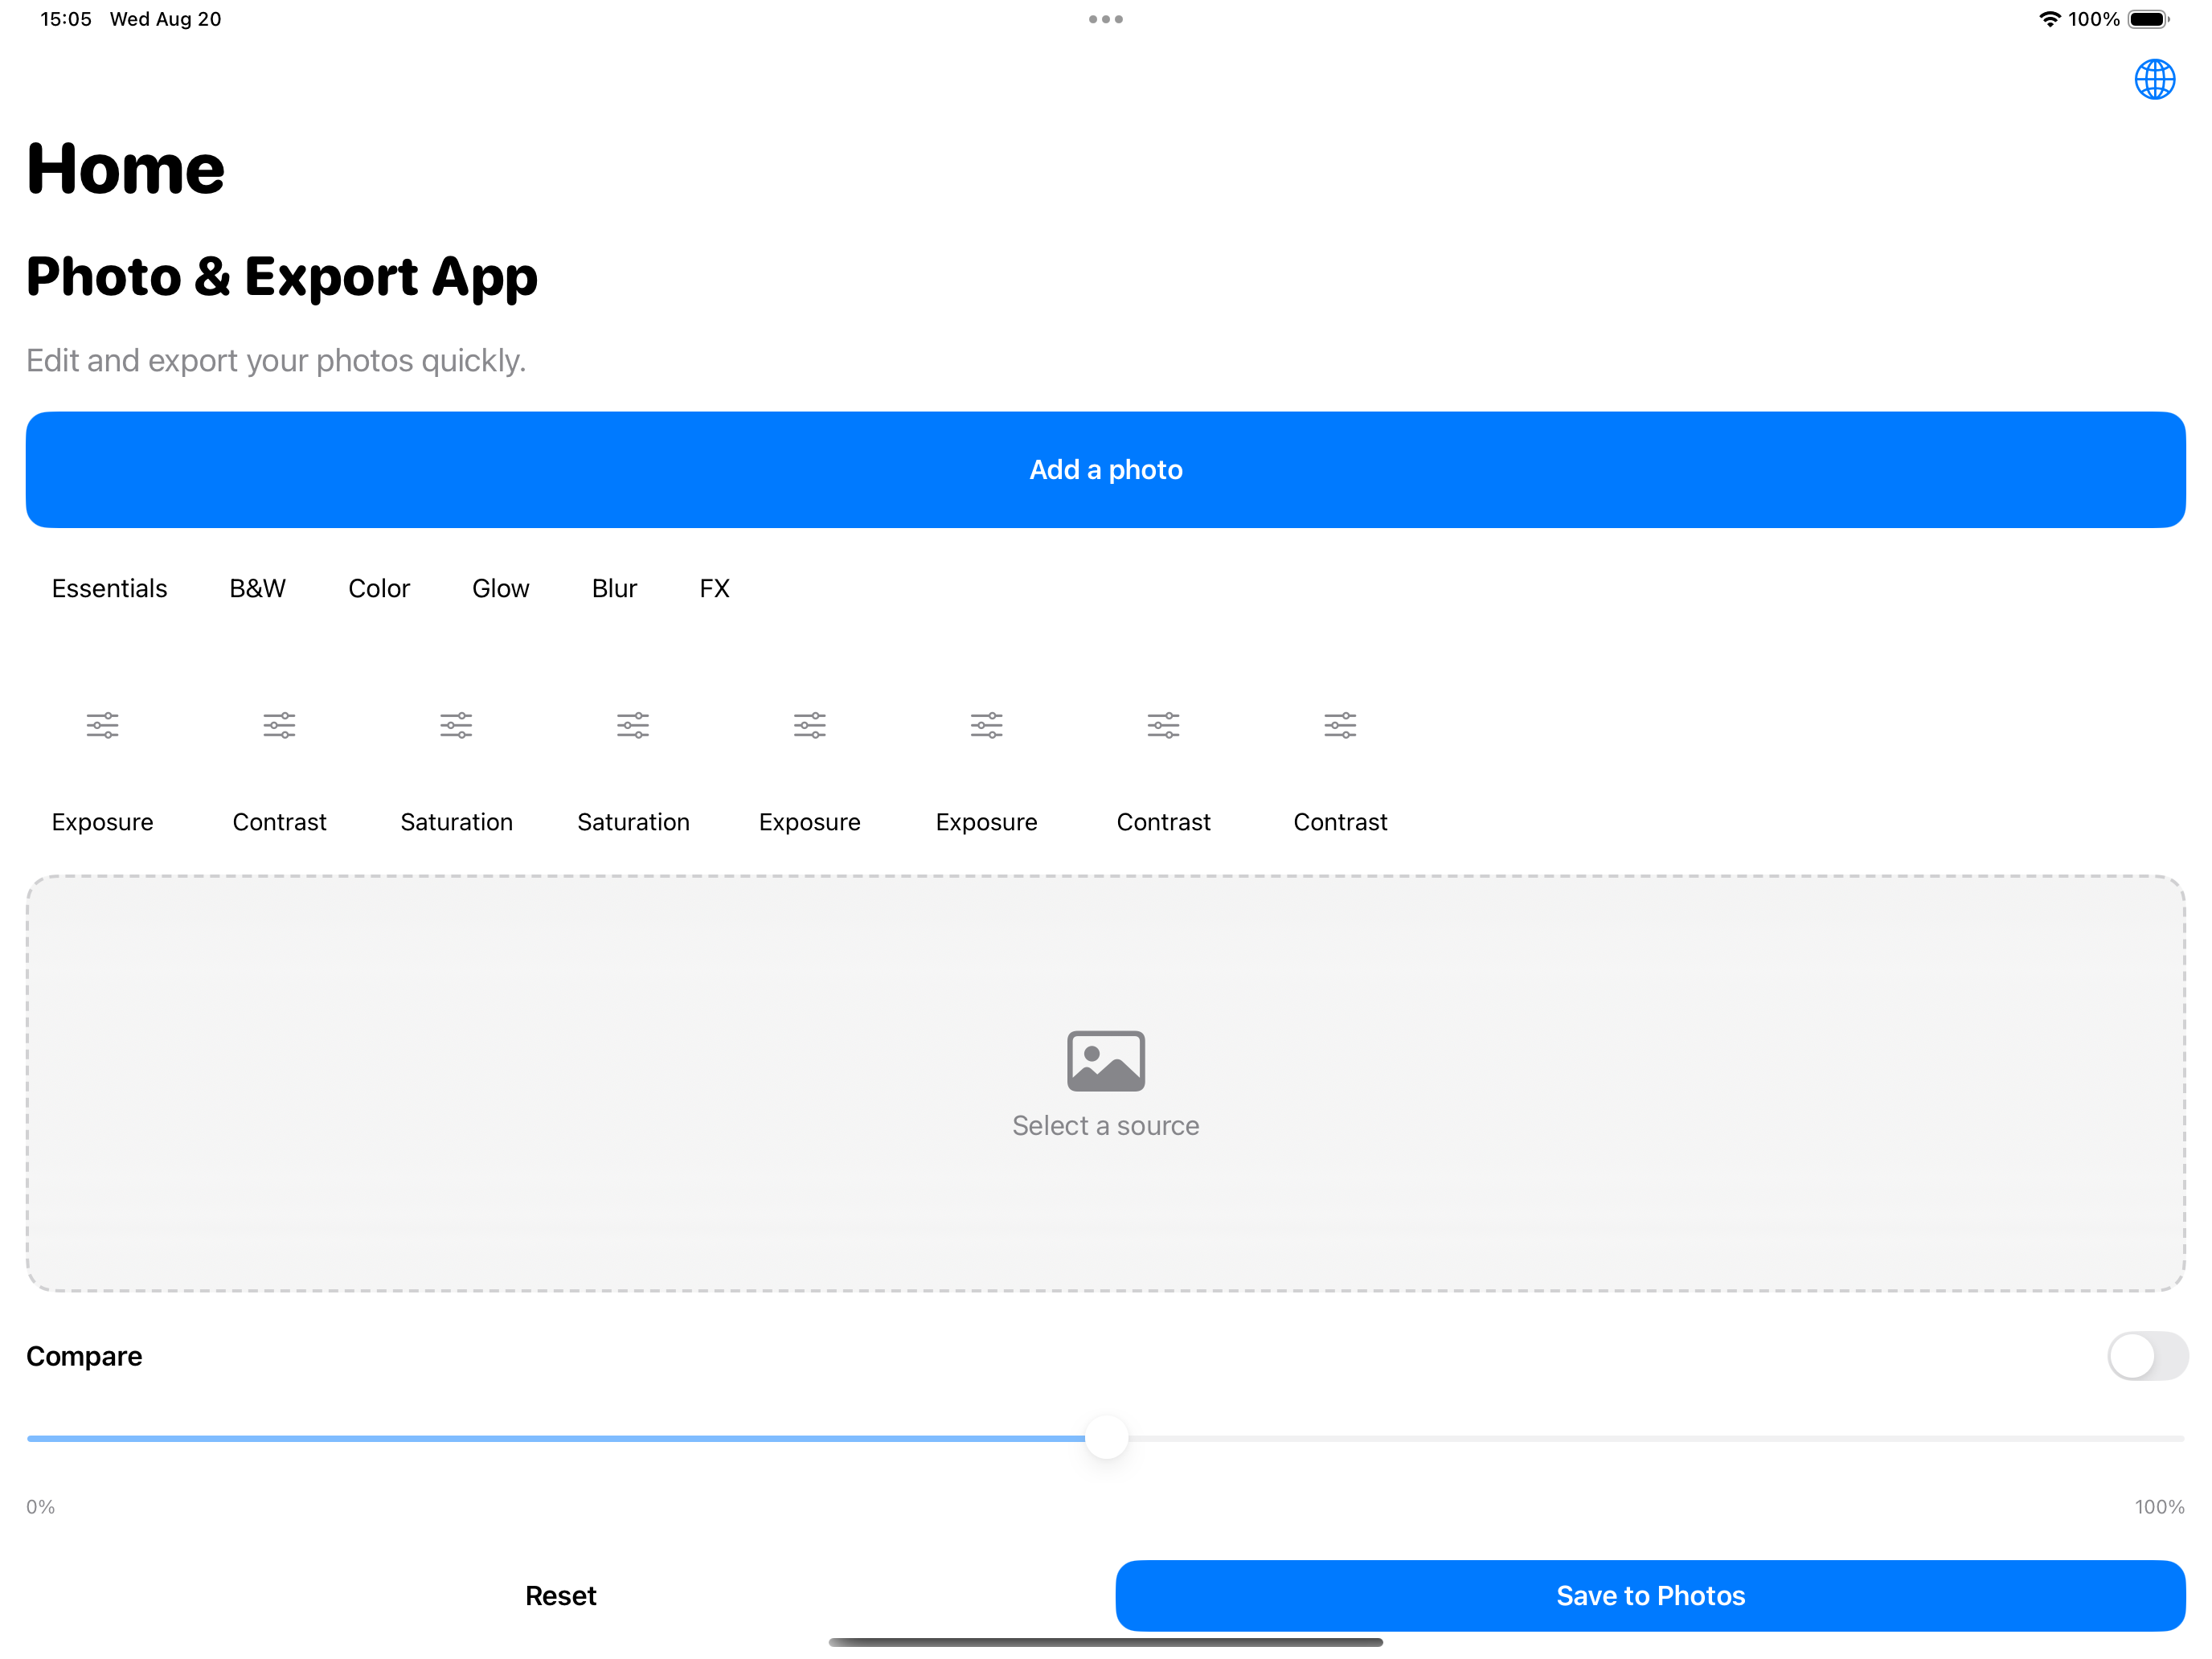Tap the Wi-Fi status icon
This screenshot has height=1659, width=2212.
click(x=2049, y=19)
